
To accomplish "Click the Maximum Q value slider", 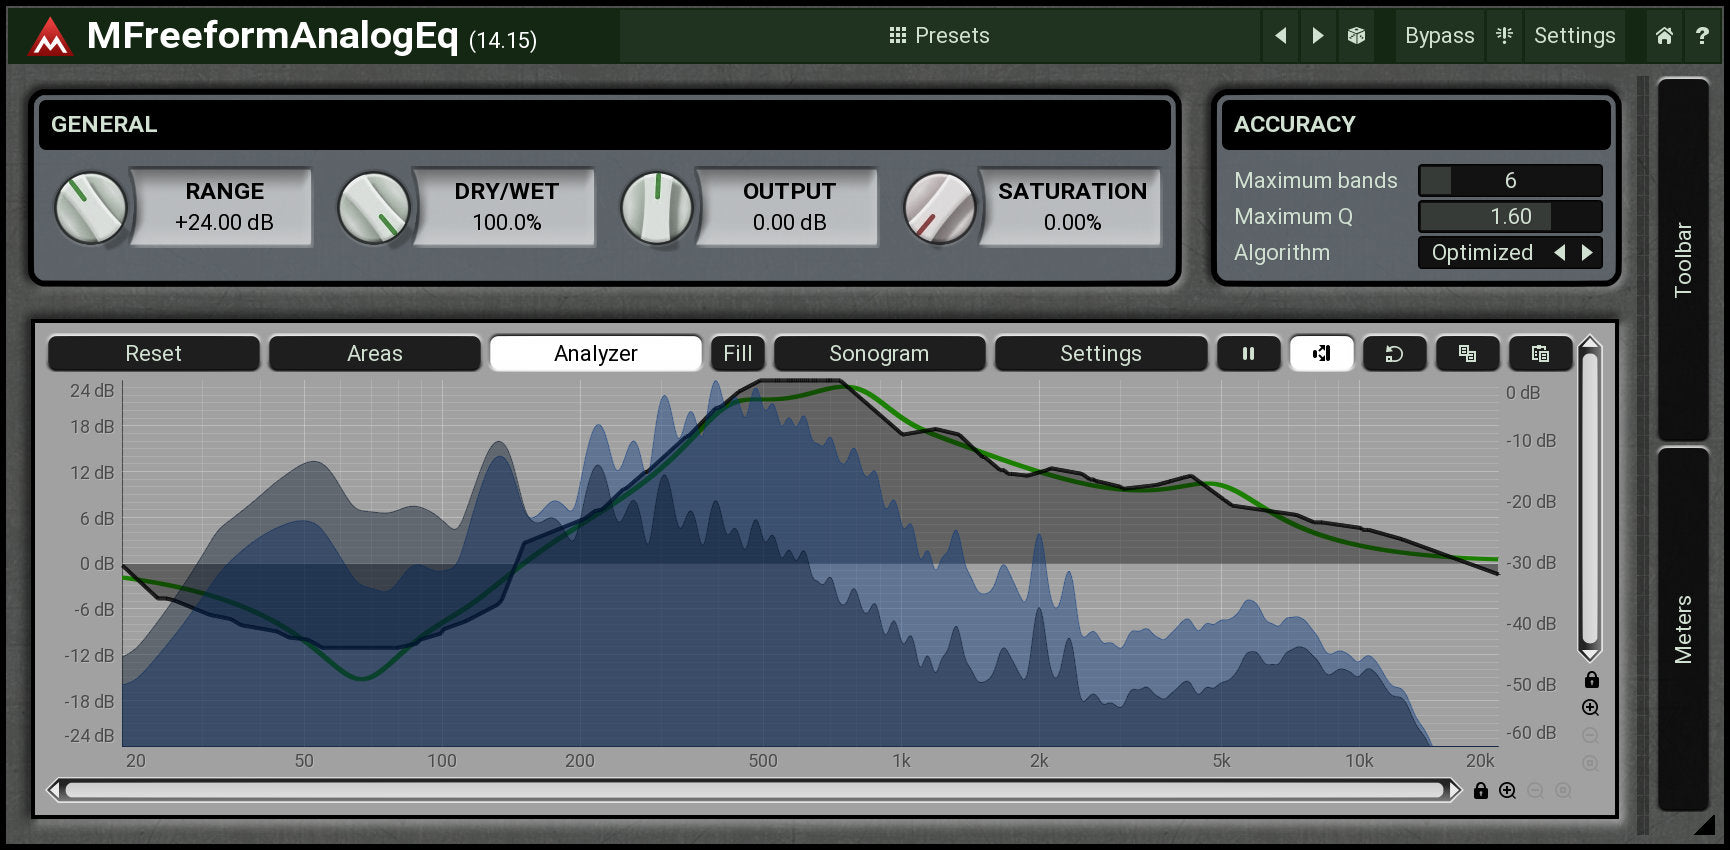I will click(1510, 217).
